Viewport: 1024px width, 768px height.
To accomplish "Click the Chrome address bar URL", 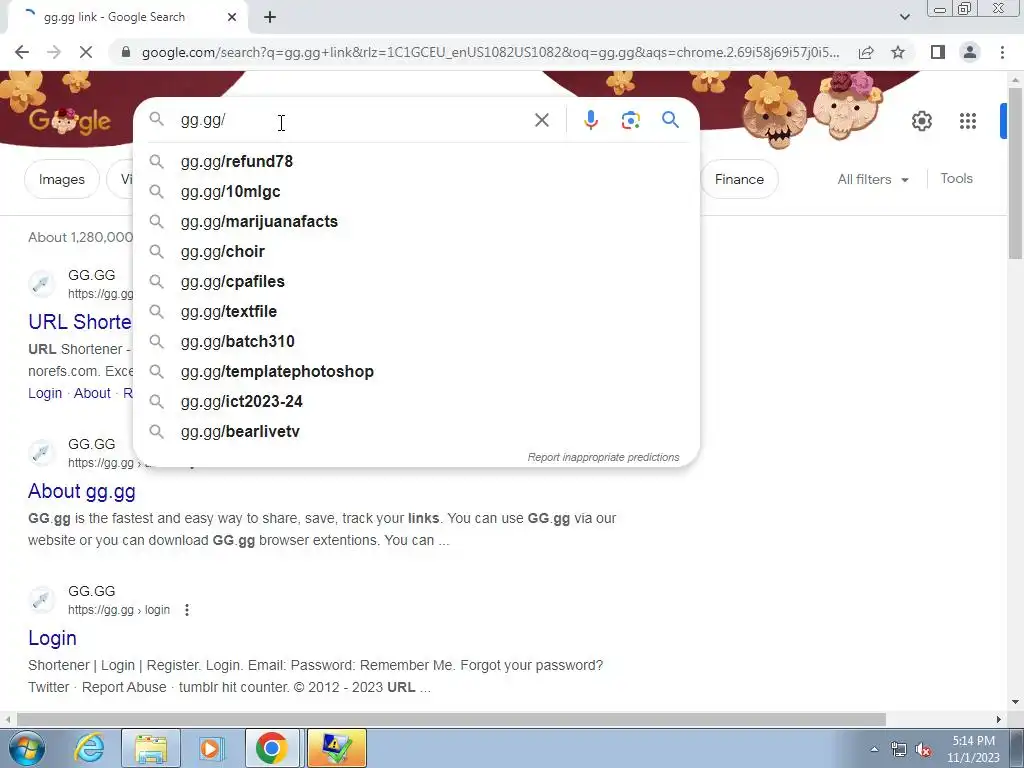I will (x=490, y=52).
